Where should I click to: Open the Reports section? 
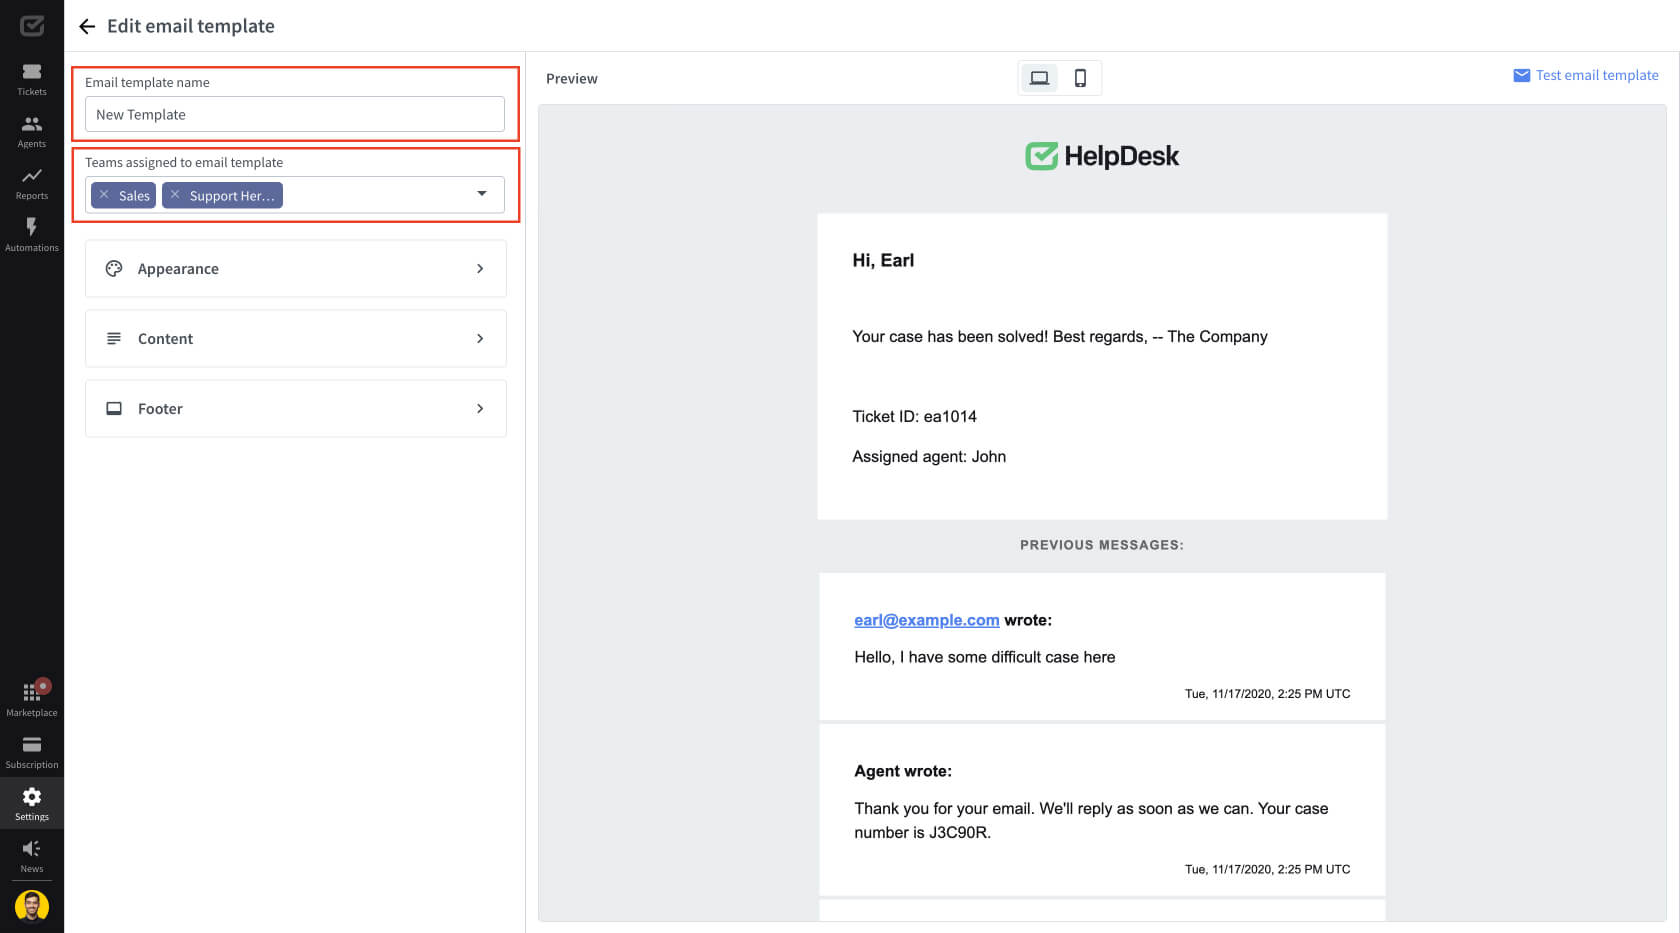tap(32, 183)
